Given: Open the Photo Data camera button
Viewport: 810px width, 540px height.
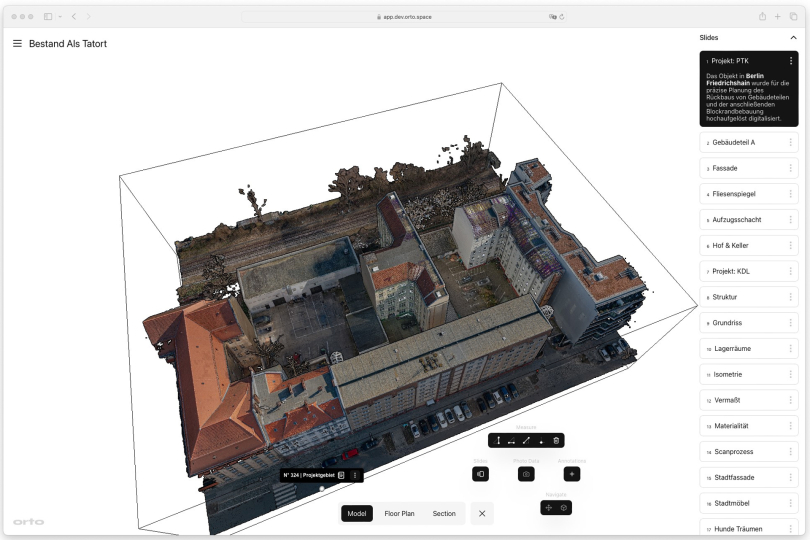Looking at the screenshot, I should [x=525, y=474].
